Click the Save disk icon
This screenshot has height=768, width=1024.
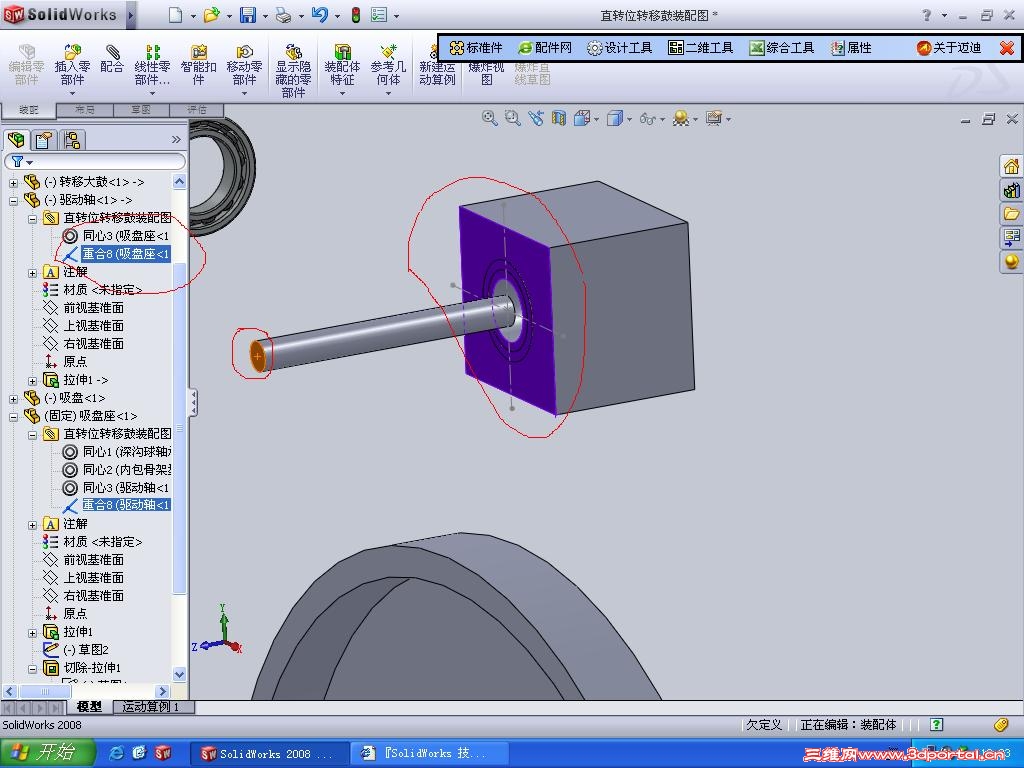click(248, 14)
